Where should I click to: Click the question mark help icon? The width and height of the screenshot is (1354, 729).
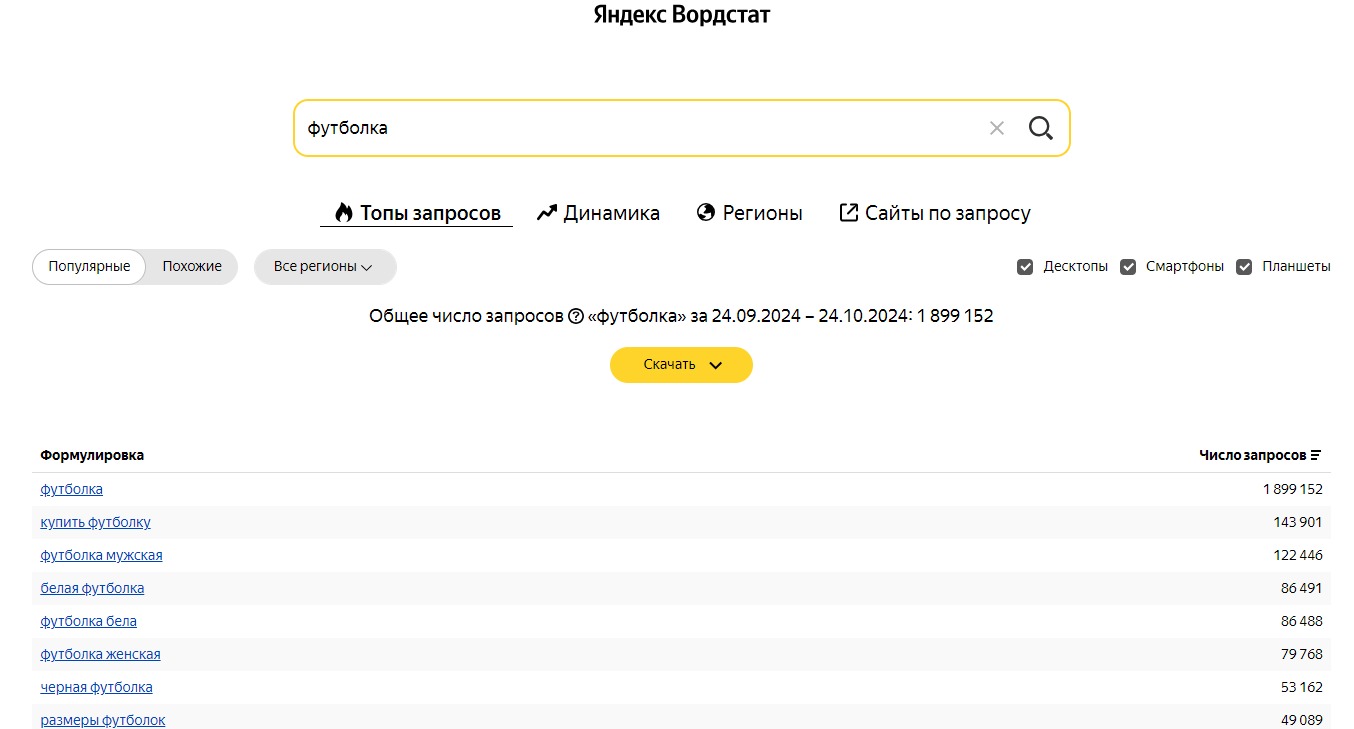tap(575, 316)
